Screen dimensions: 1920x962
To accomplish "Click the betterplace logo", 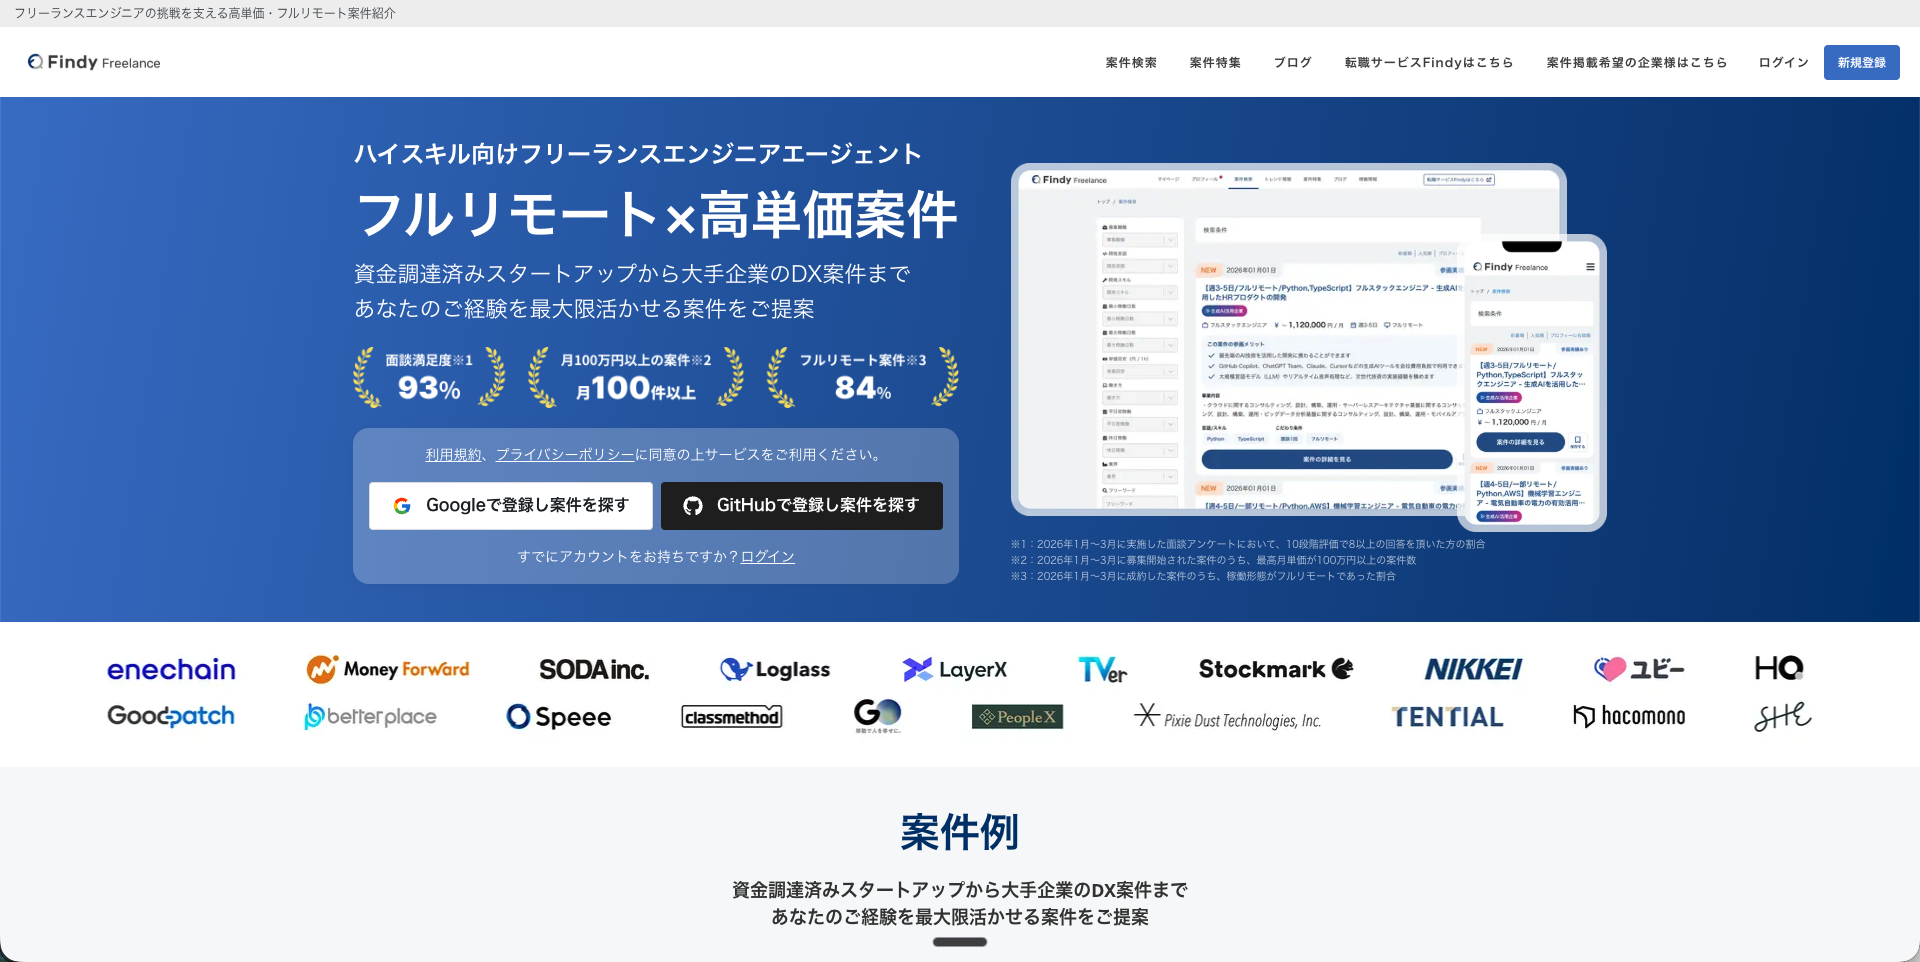I will tap(370, 716).
